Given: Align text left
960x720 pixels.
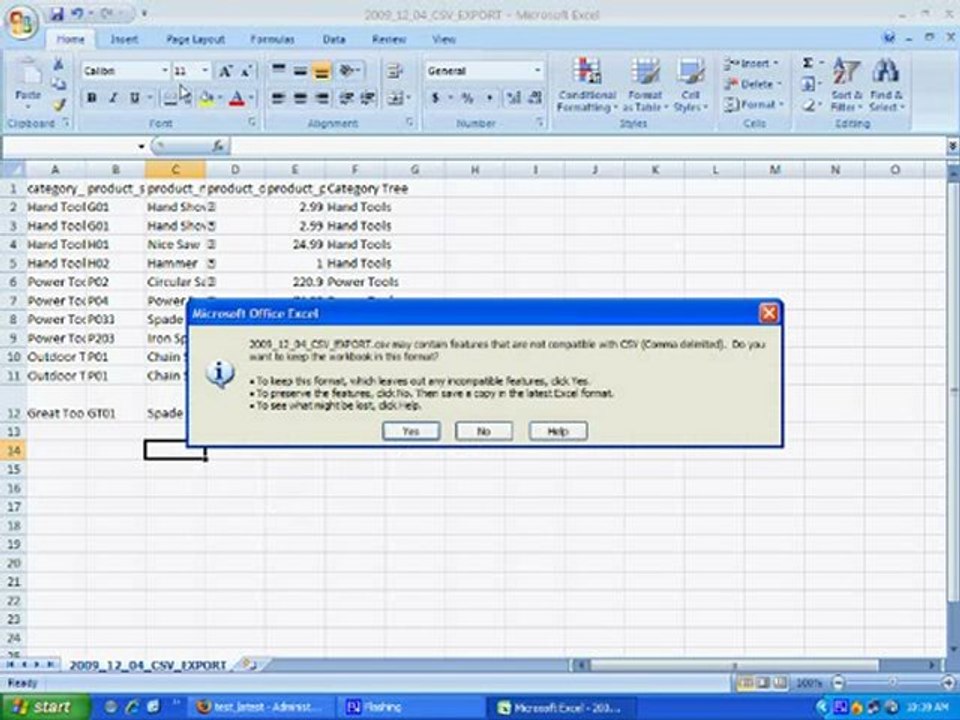Looking at the screenshot, I should point(279,98).
